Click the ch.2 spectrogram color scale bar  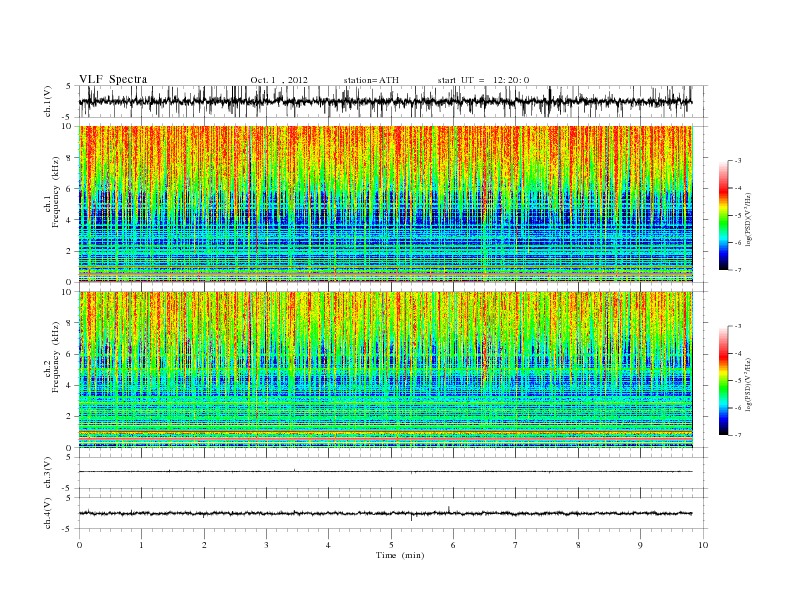(x=723, y=380)
